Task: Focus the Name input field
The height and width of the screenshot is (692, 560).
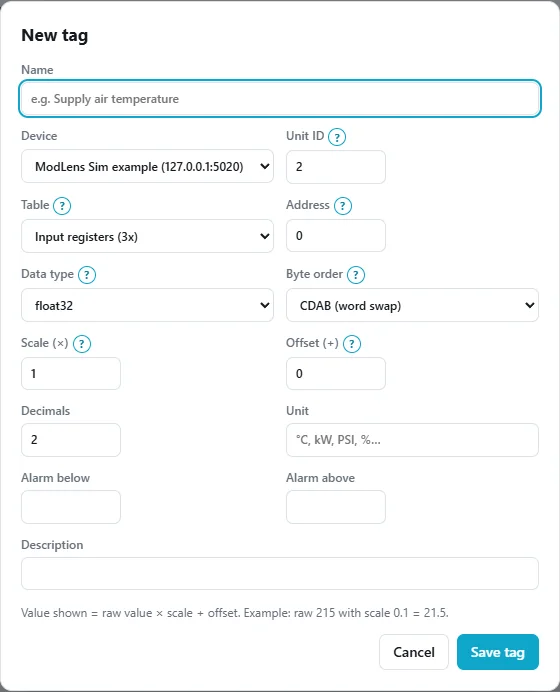Action: [x=280, y=98]
